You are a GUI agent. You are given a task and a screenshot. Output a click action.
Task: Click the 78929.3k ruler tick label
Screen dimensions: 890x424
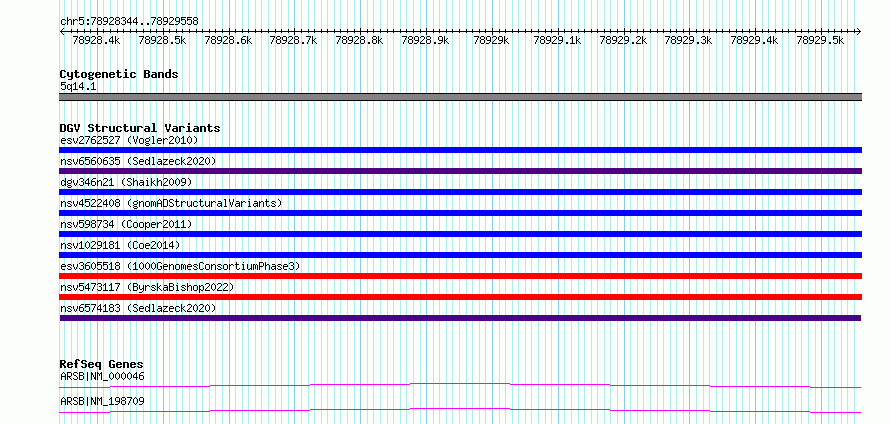tap(688, 40)
